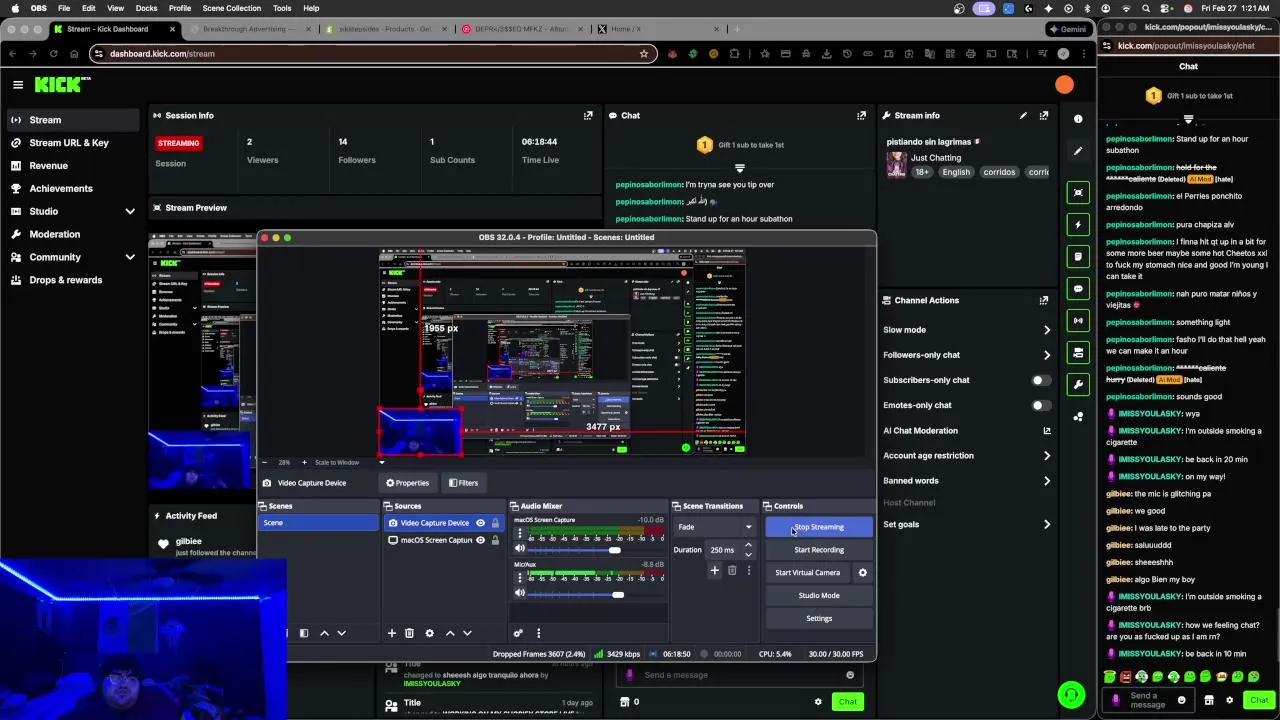The height and width of the screenshot is (720, 1280).
Task: Expand the Studio sidebar section
Action: 130,212
